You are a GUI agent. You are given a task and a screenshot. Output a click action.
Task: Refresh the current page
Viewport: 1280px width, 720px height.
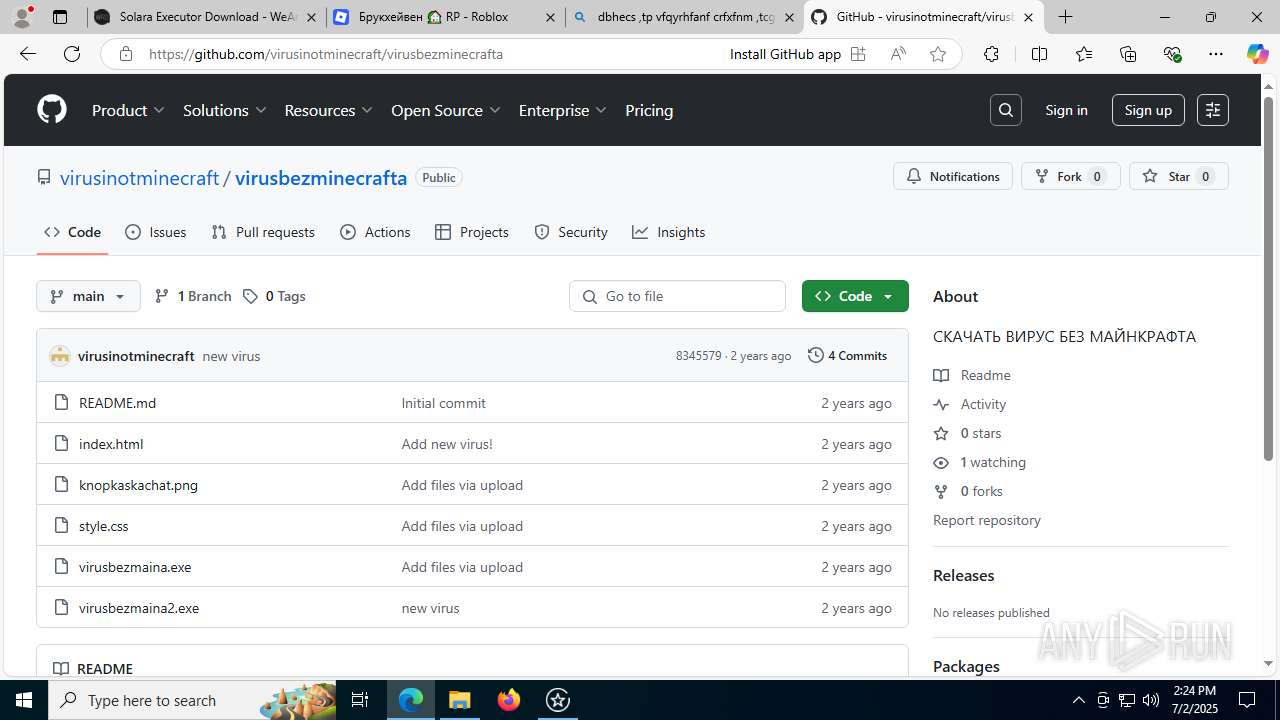pos(72,54)
